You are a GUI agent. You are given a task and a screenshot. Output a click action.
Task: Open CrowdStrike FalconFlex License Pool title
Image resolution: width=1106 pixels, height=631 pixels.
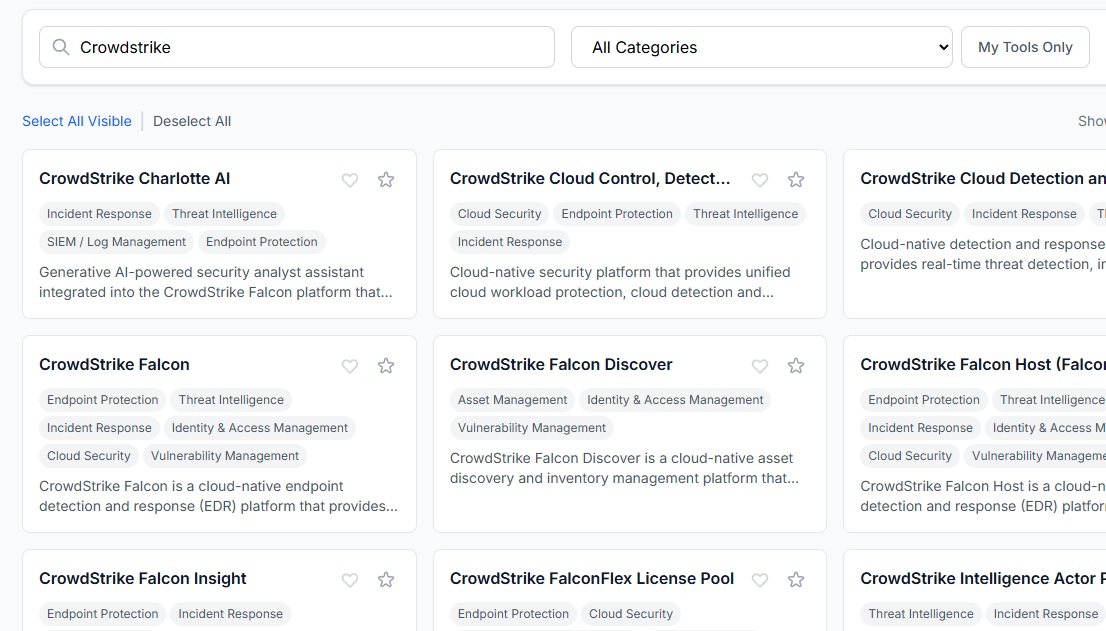(x=592, y=578)
